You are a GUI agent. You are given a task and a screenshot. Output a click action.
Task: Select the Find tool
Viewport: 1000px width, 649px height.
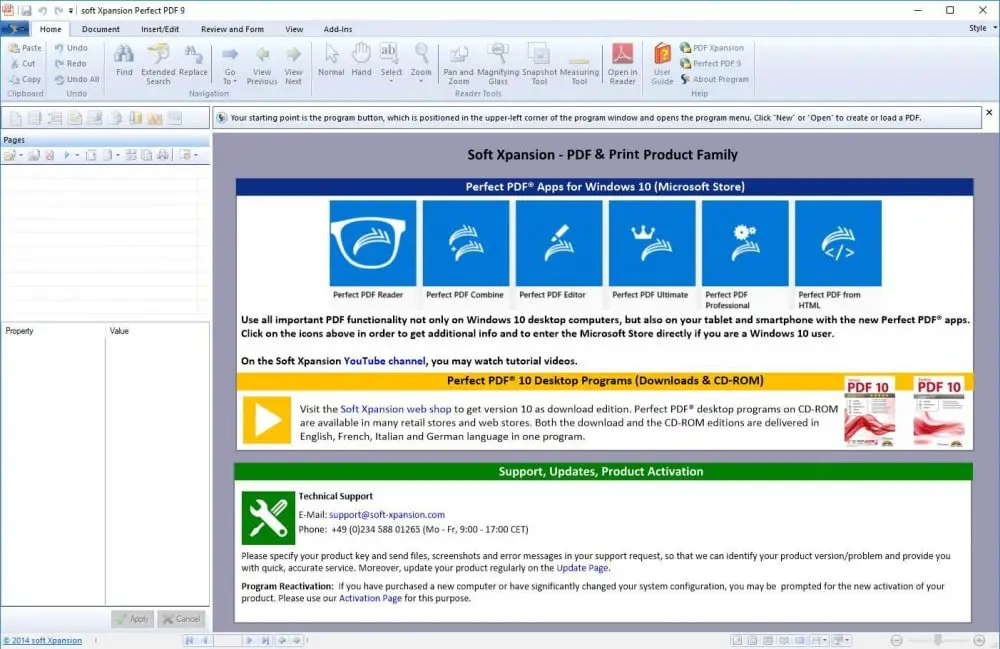coord(123,60)
